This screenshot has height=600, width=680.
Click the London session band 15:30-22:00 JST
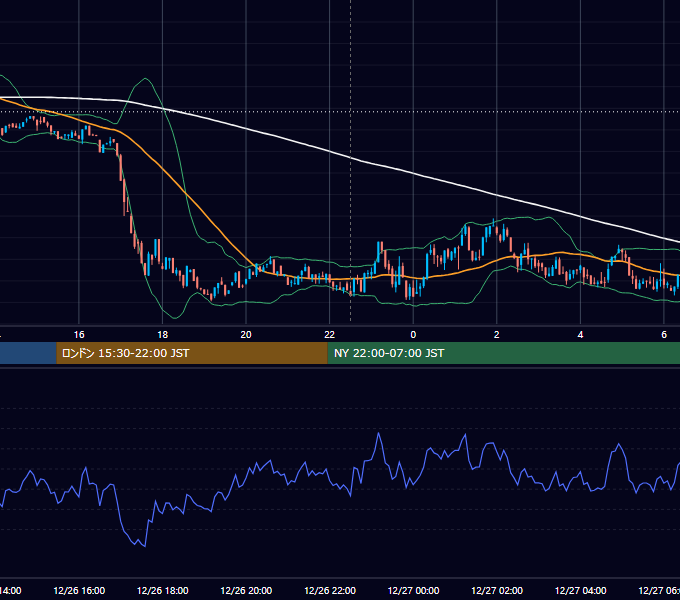[x=192, y=353]
